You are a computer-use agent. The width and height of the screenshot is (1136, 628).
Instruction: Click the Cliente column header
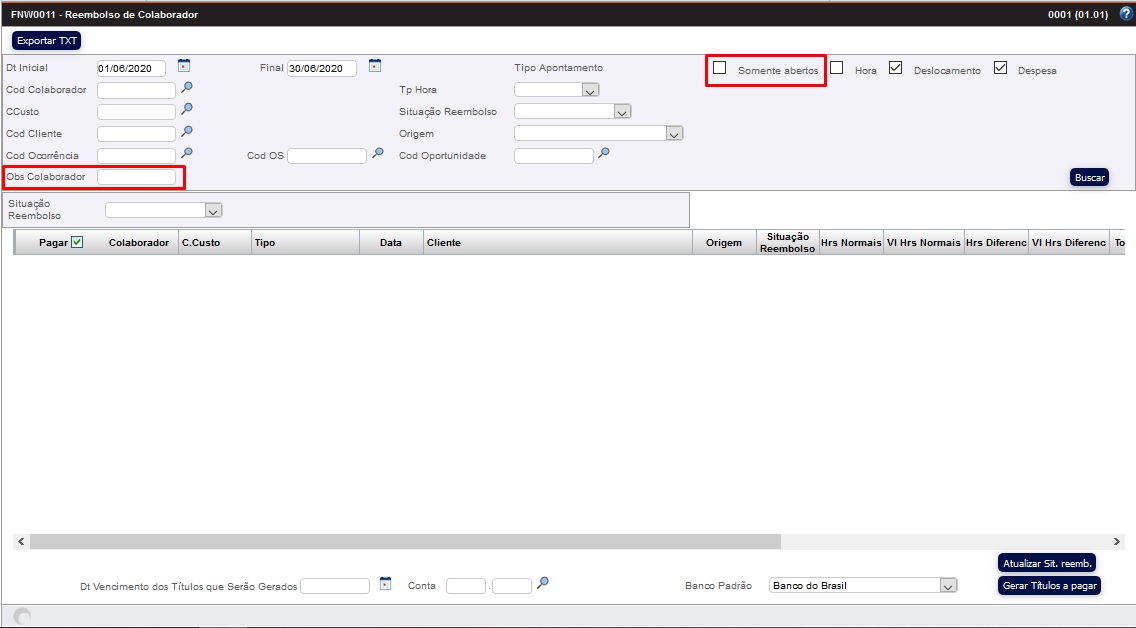coord(444,243)
